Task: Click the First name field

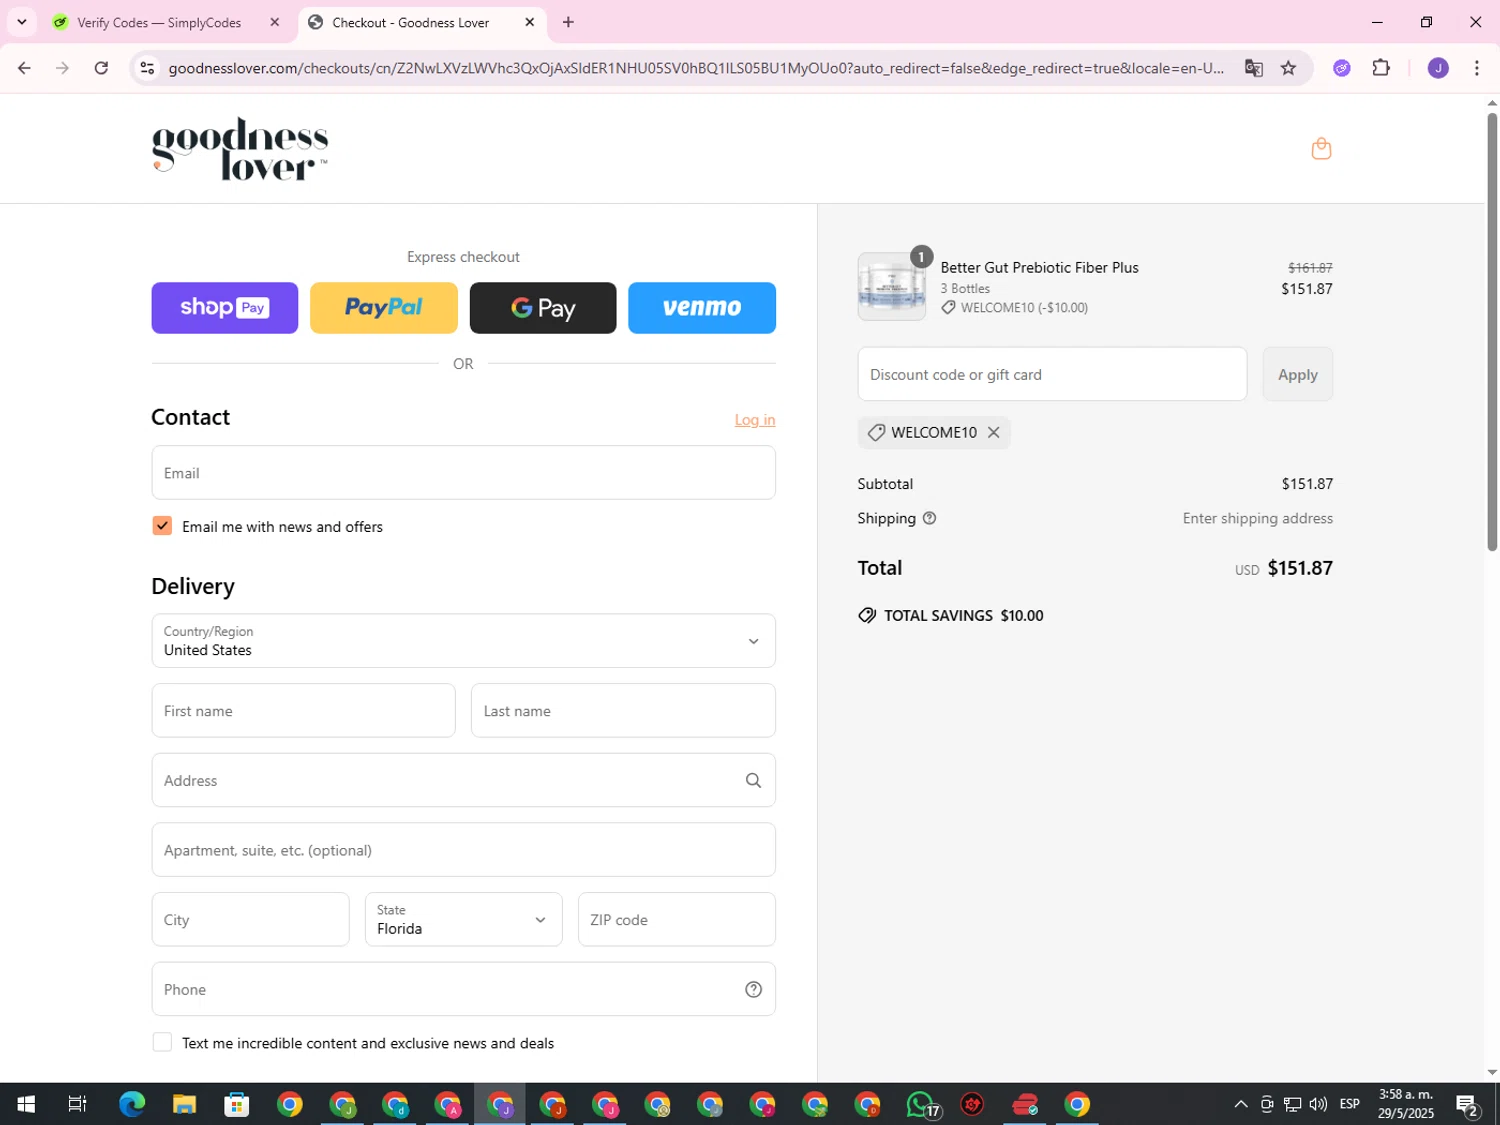Action: tap(303, 711)
